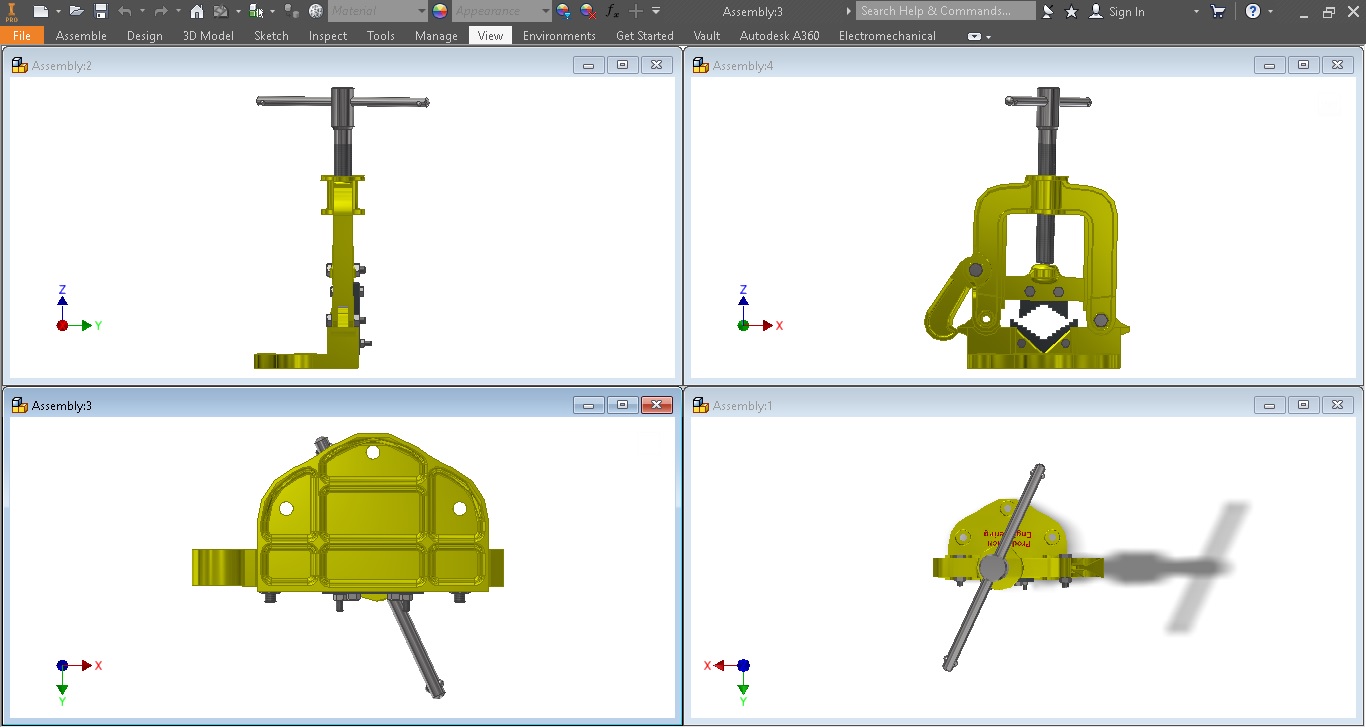Click the Redo arrow icon

coord(161,11)
